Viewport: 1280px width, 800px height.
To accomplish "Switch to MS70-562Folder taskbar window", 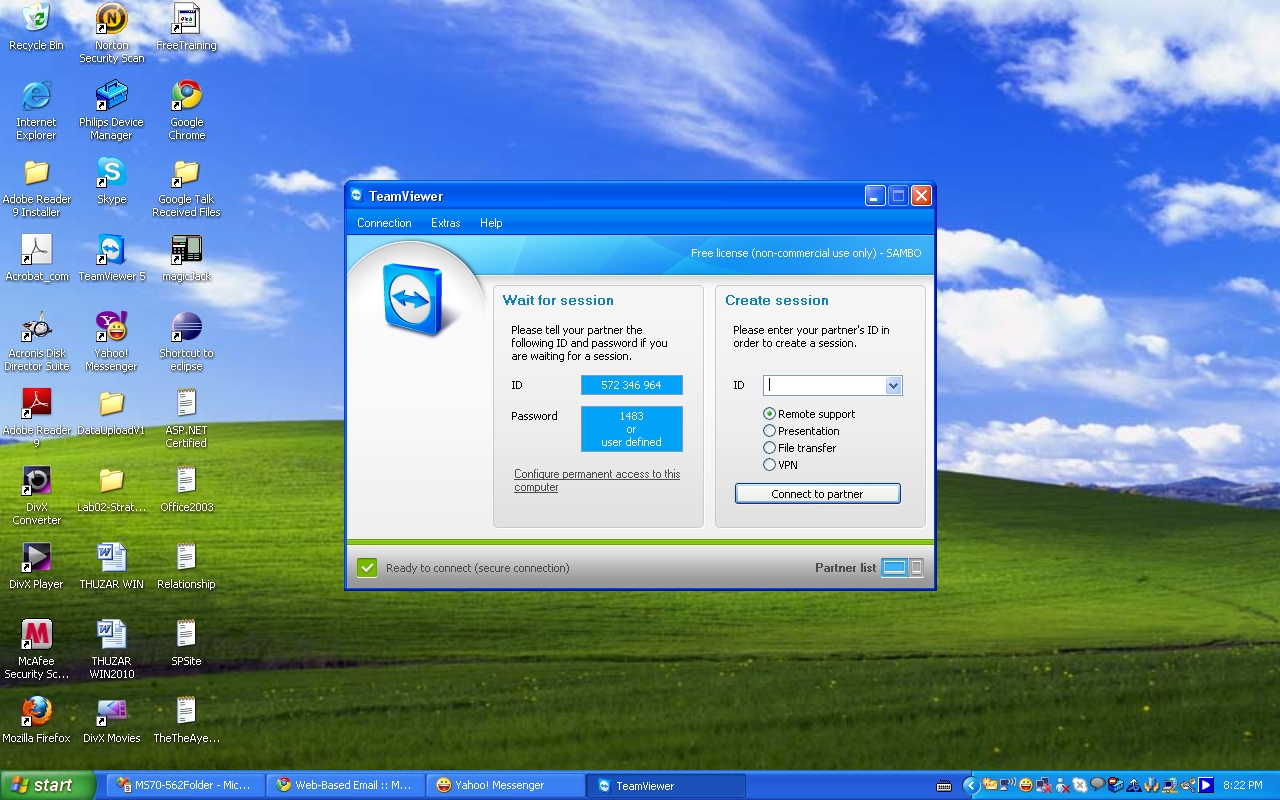I will 186,786.
